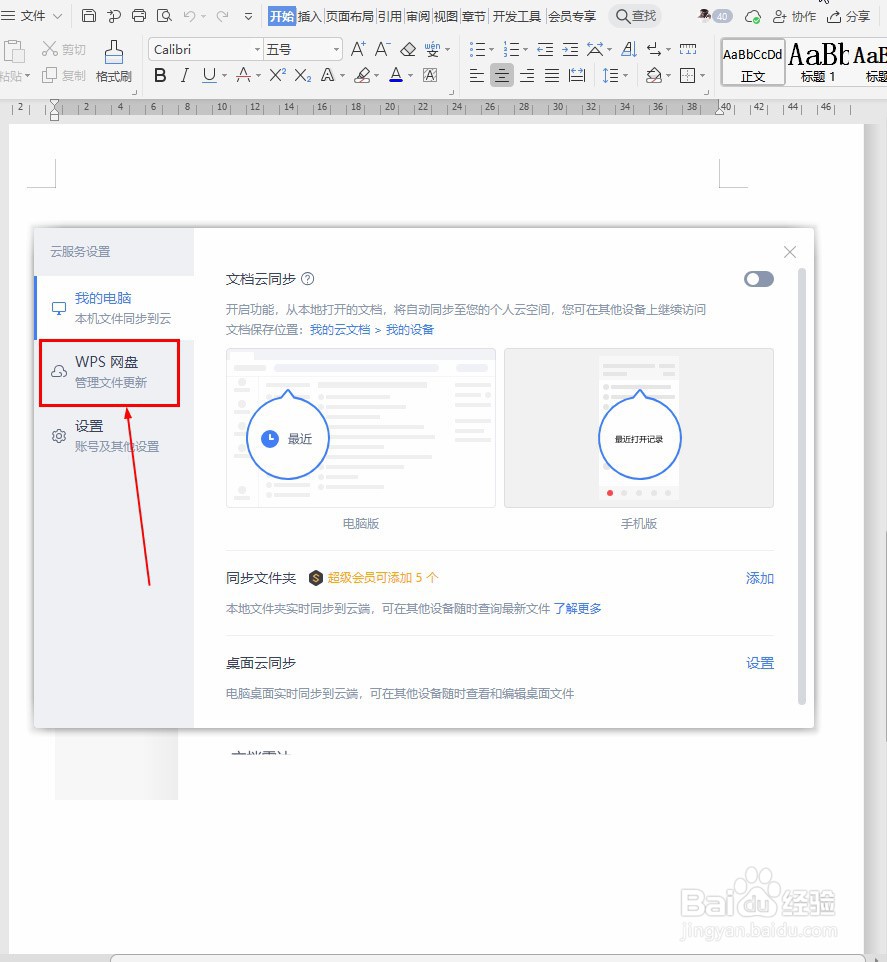This screenshot has height=962, width=887.
Task: Click the Save icon in quick toolbar
Action: coord(89,16)
